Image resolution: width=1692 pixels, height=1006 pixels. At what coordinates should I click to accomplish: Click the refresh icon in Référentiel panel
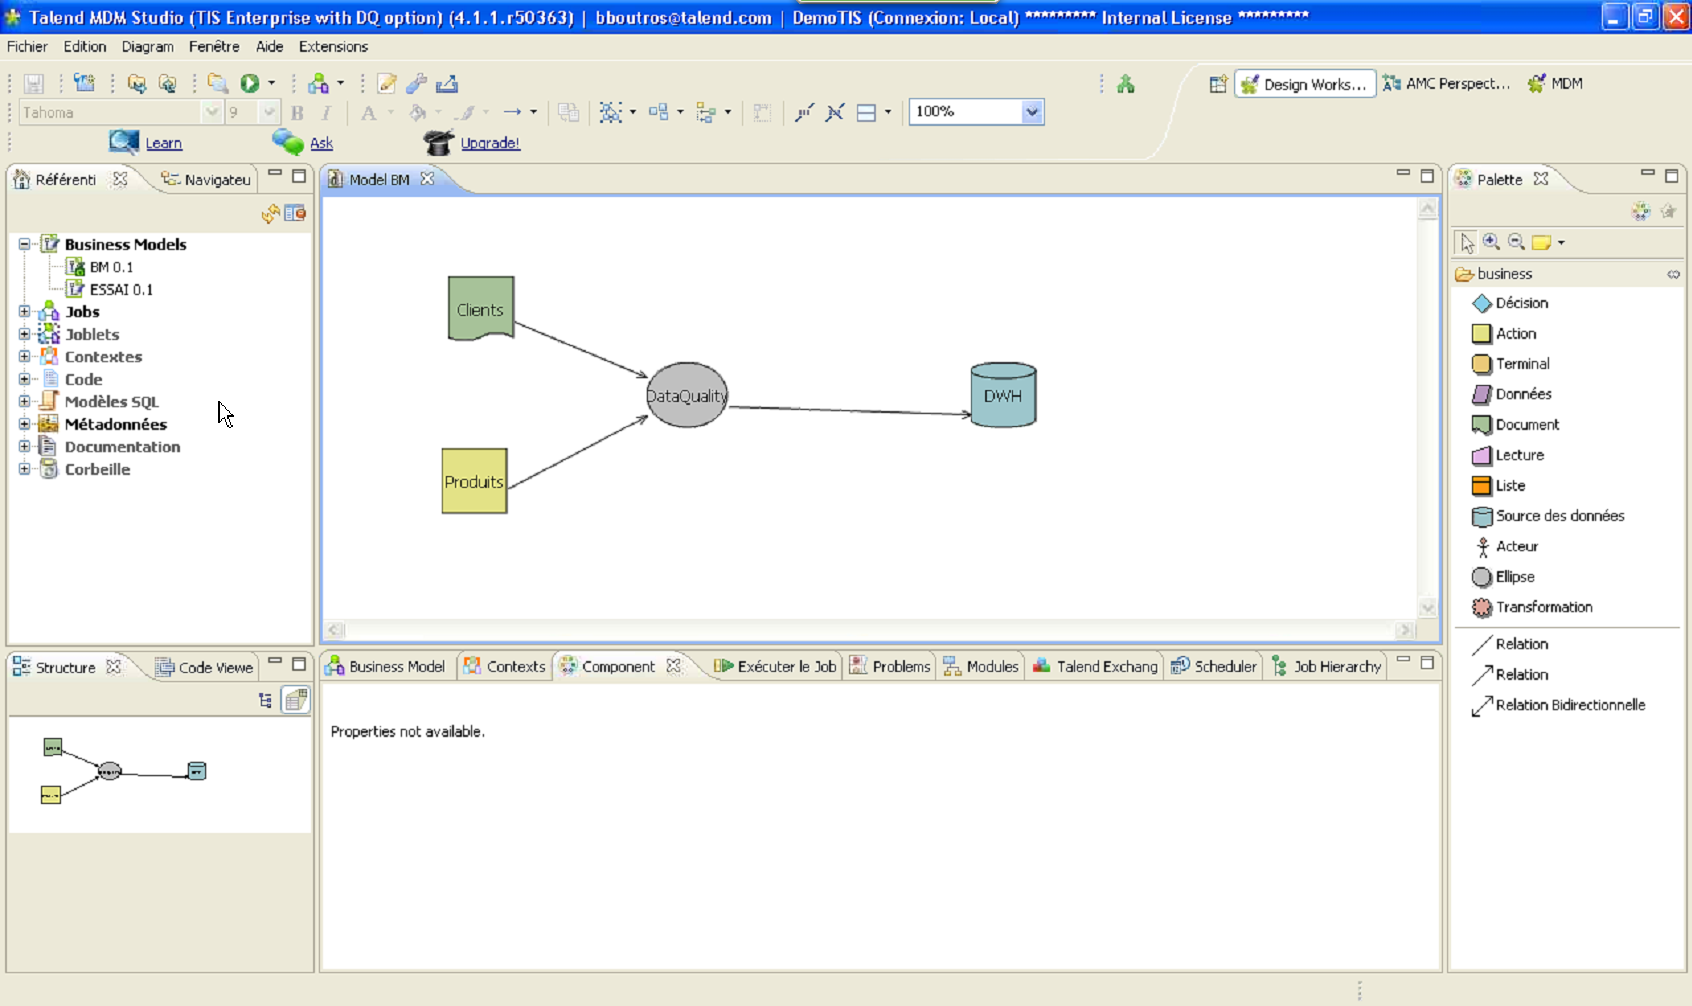point(270,213)
